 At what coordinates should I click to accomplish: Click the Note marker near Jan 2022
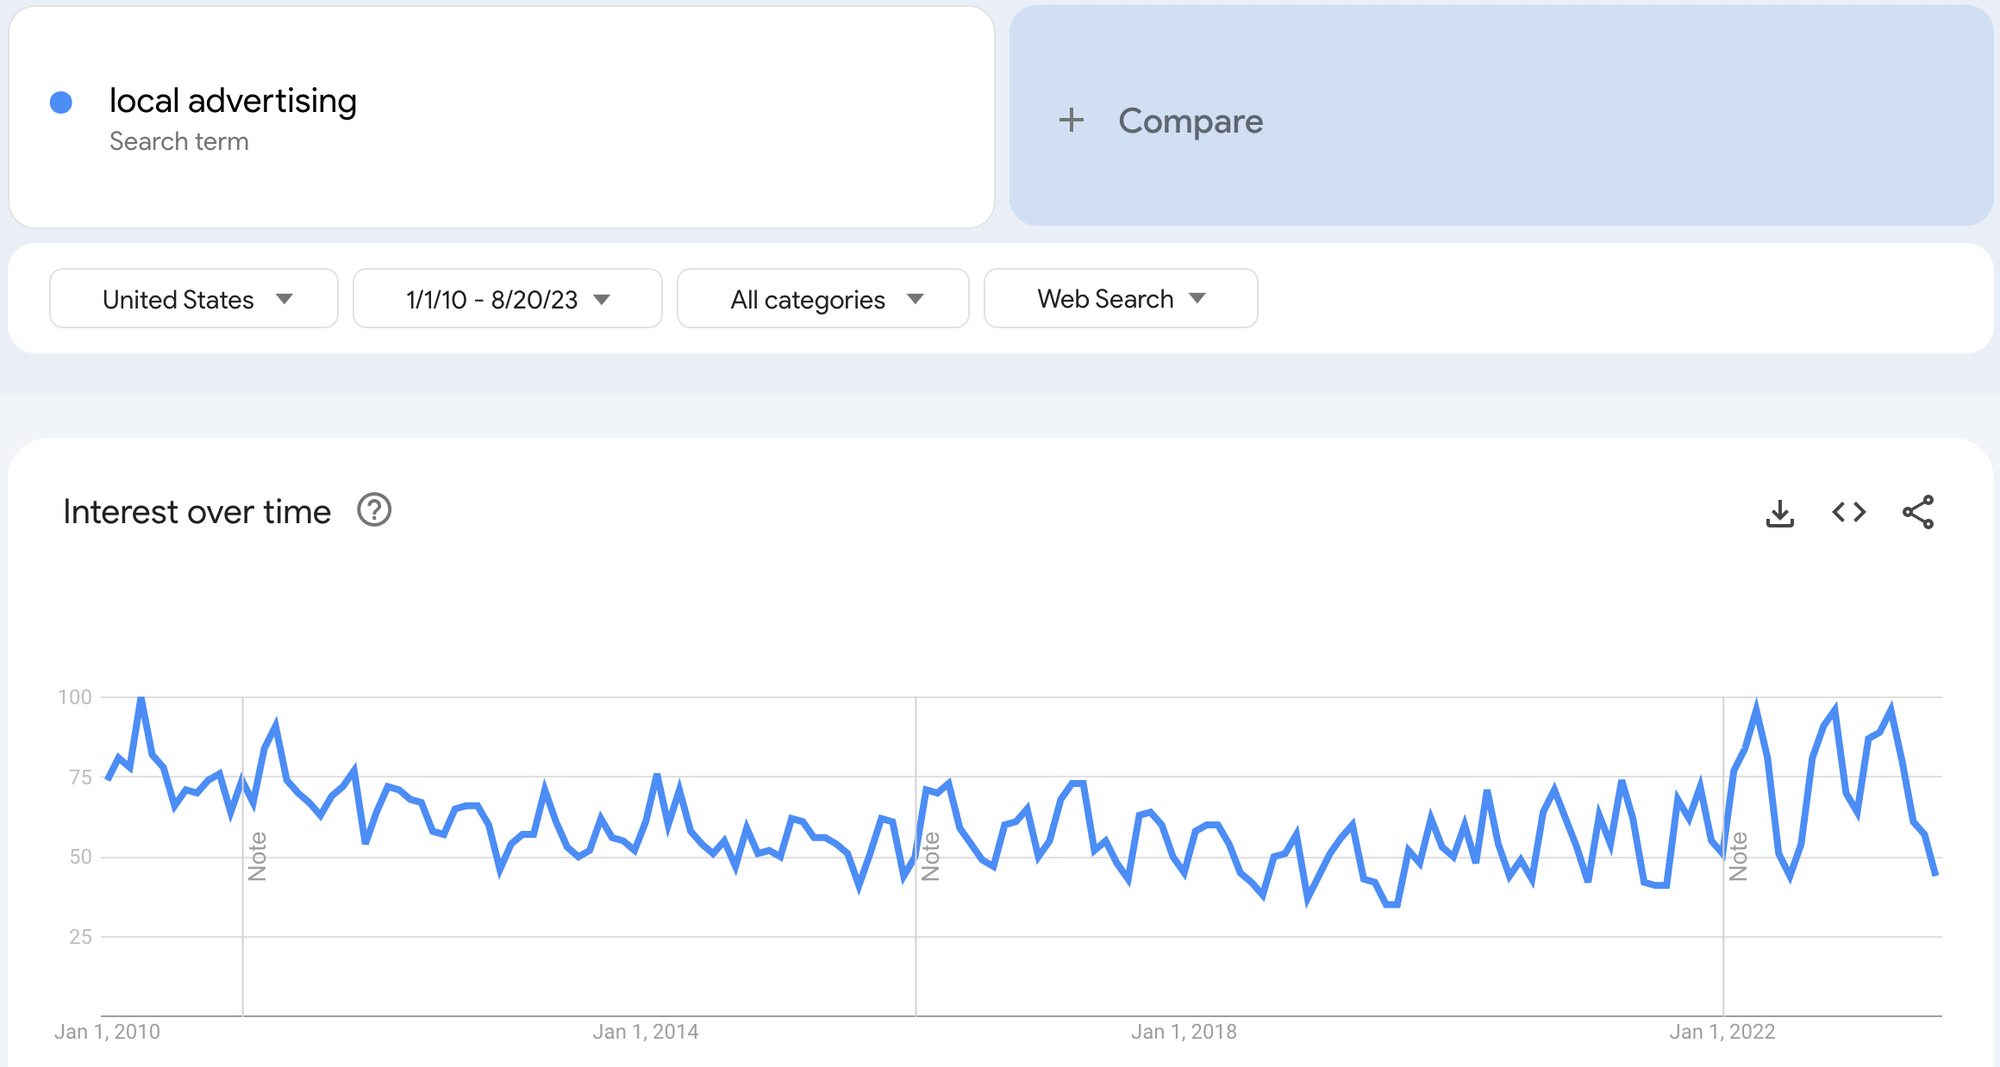1738,856
